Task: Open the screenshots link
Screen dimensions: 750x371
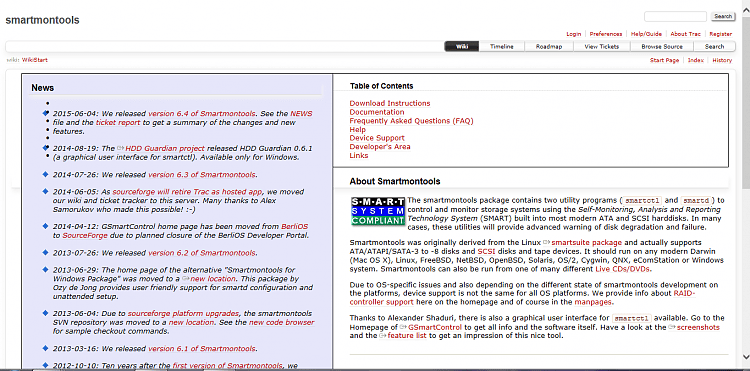Action: click(698, 327)
